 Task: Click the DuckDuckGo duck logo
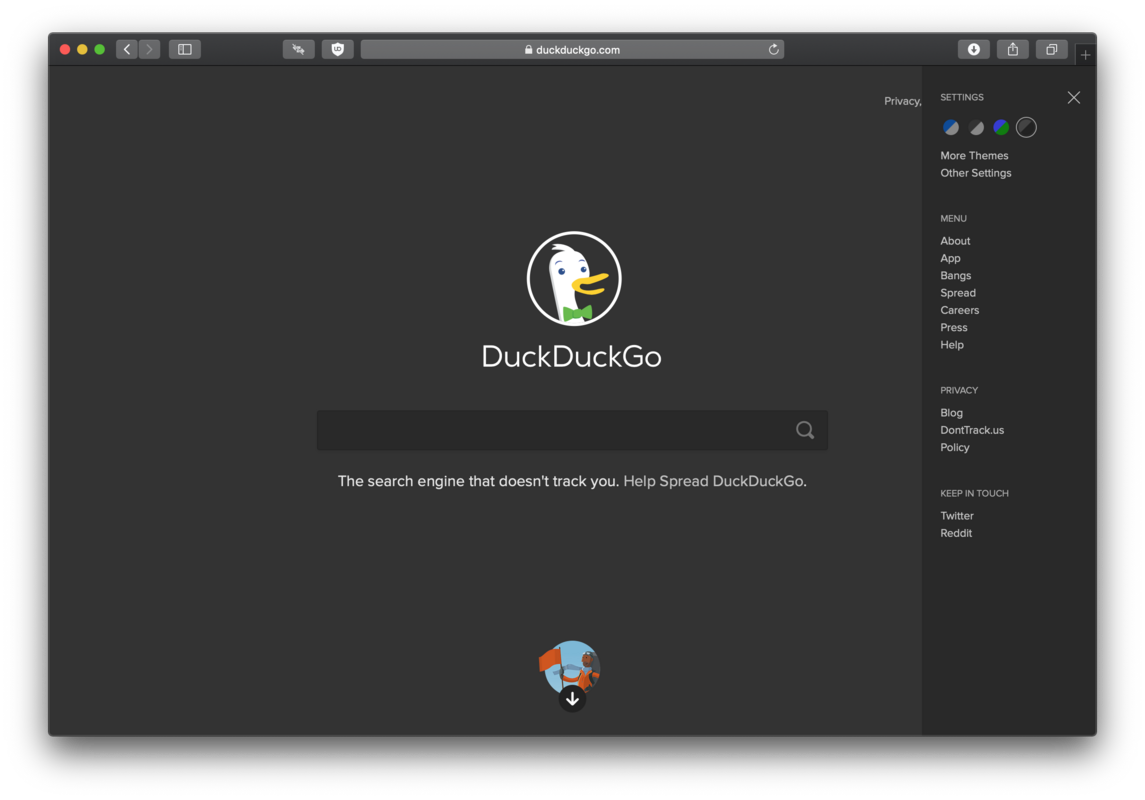(x=574, y=279)
